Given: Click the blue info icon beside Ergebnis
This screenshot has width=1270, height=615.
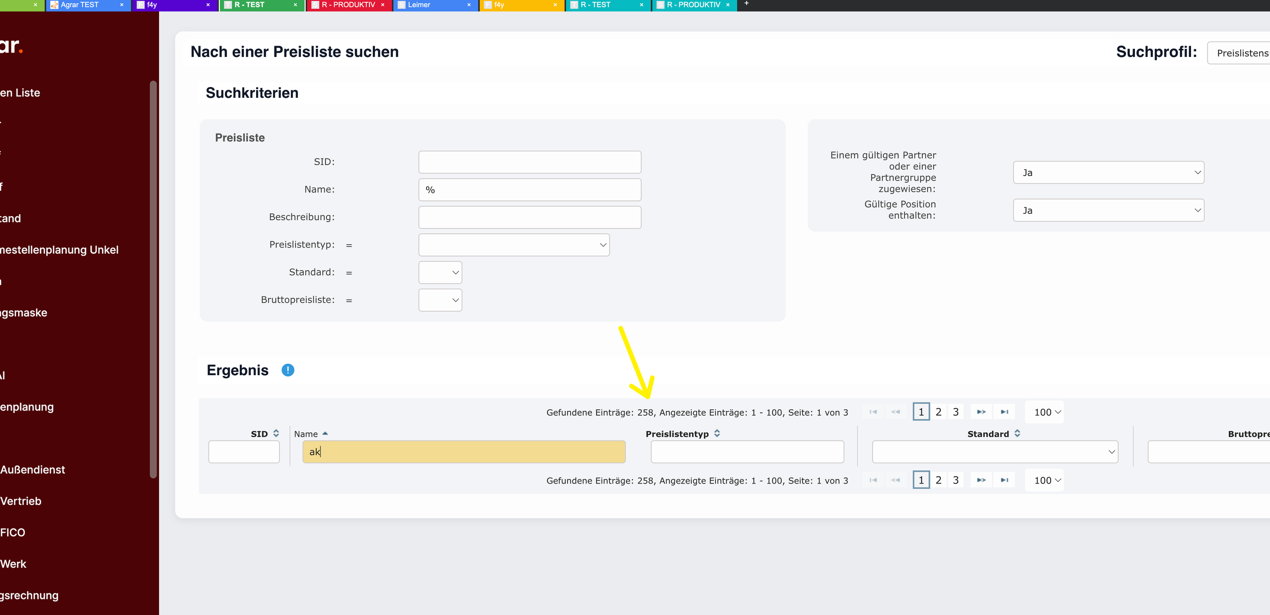Looking at the screenshot, I should coord(288,370).
